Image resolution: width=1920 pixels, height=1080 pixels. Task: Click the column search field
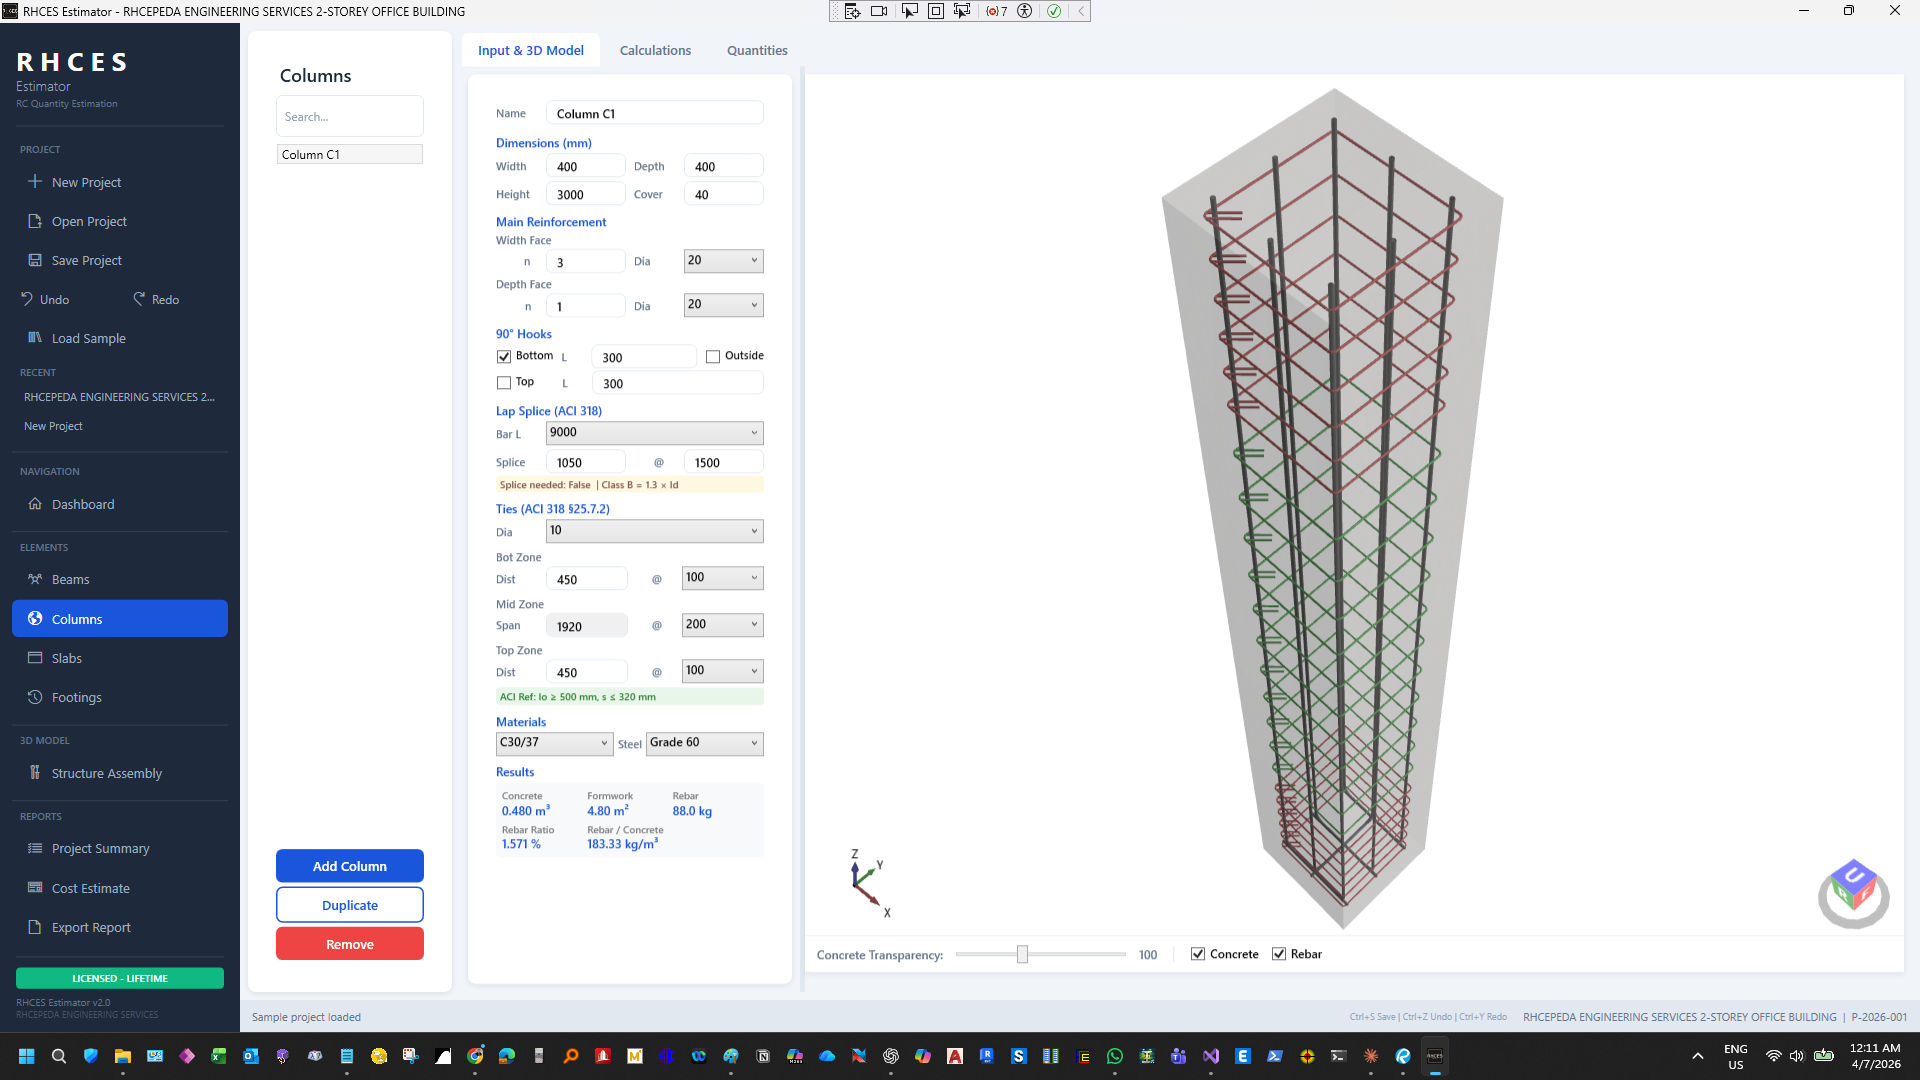[349, 116]
